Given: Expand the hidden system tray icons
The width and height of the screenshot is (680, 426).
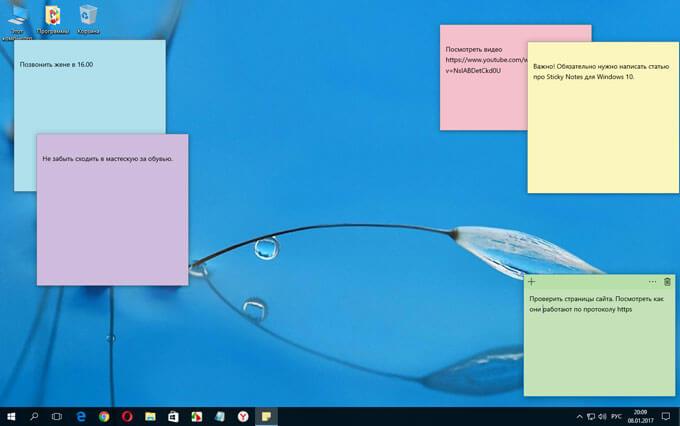Looking at the screenshot, I should (579, 416).
